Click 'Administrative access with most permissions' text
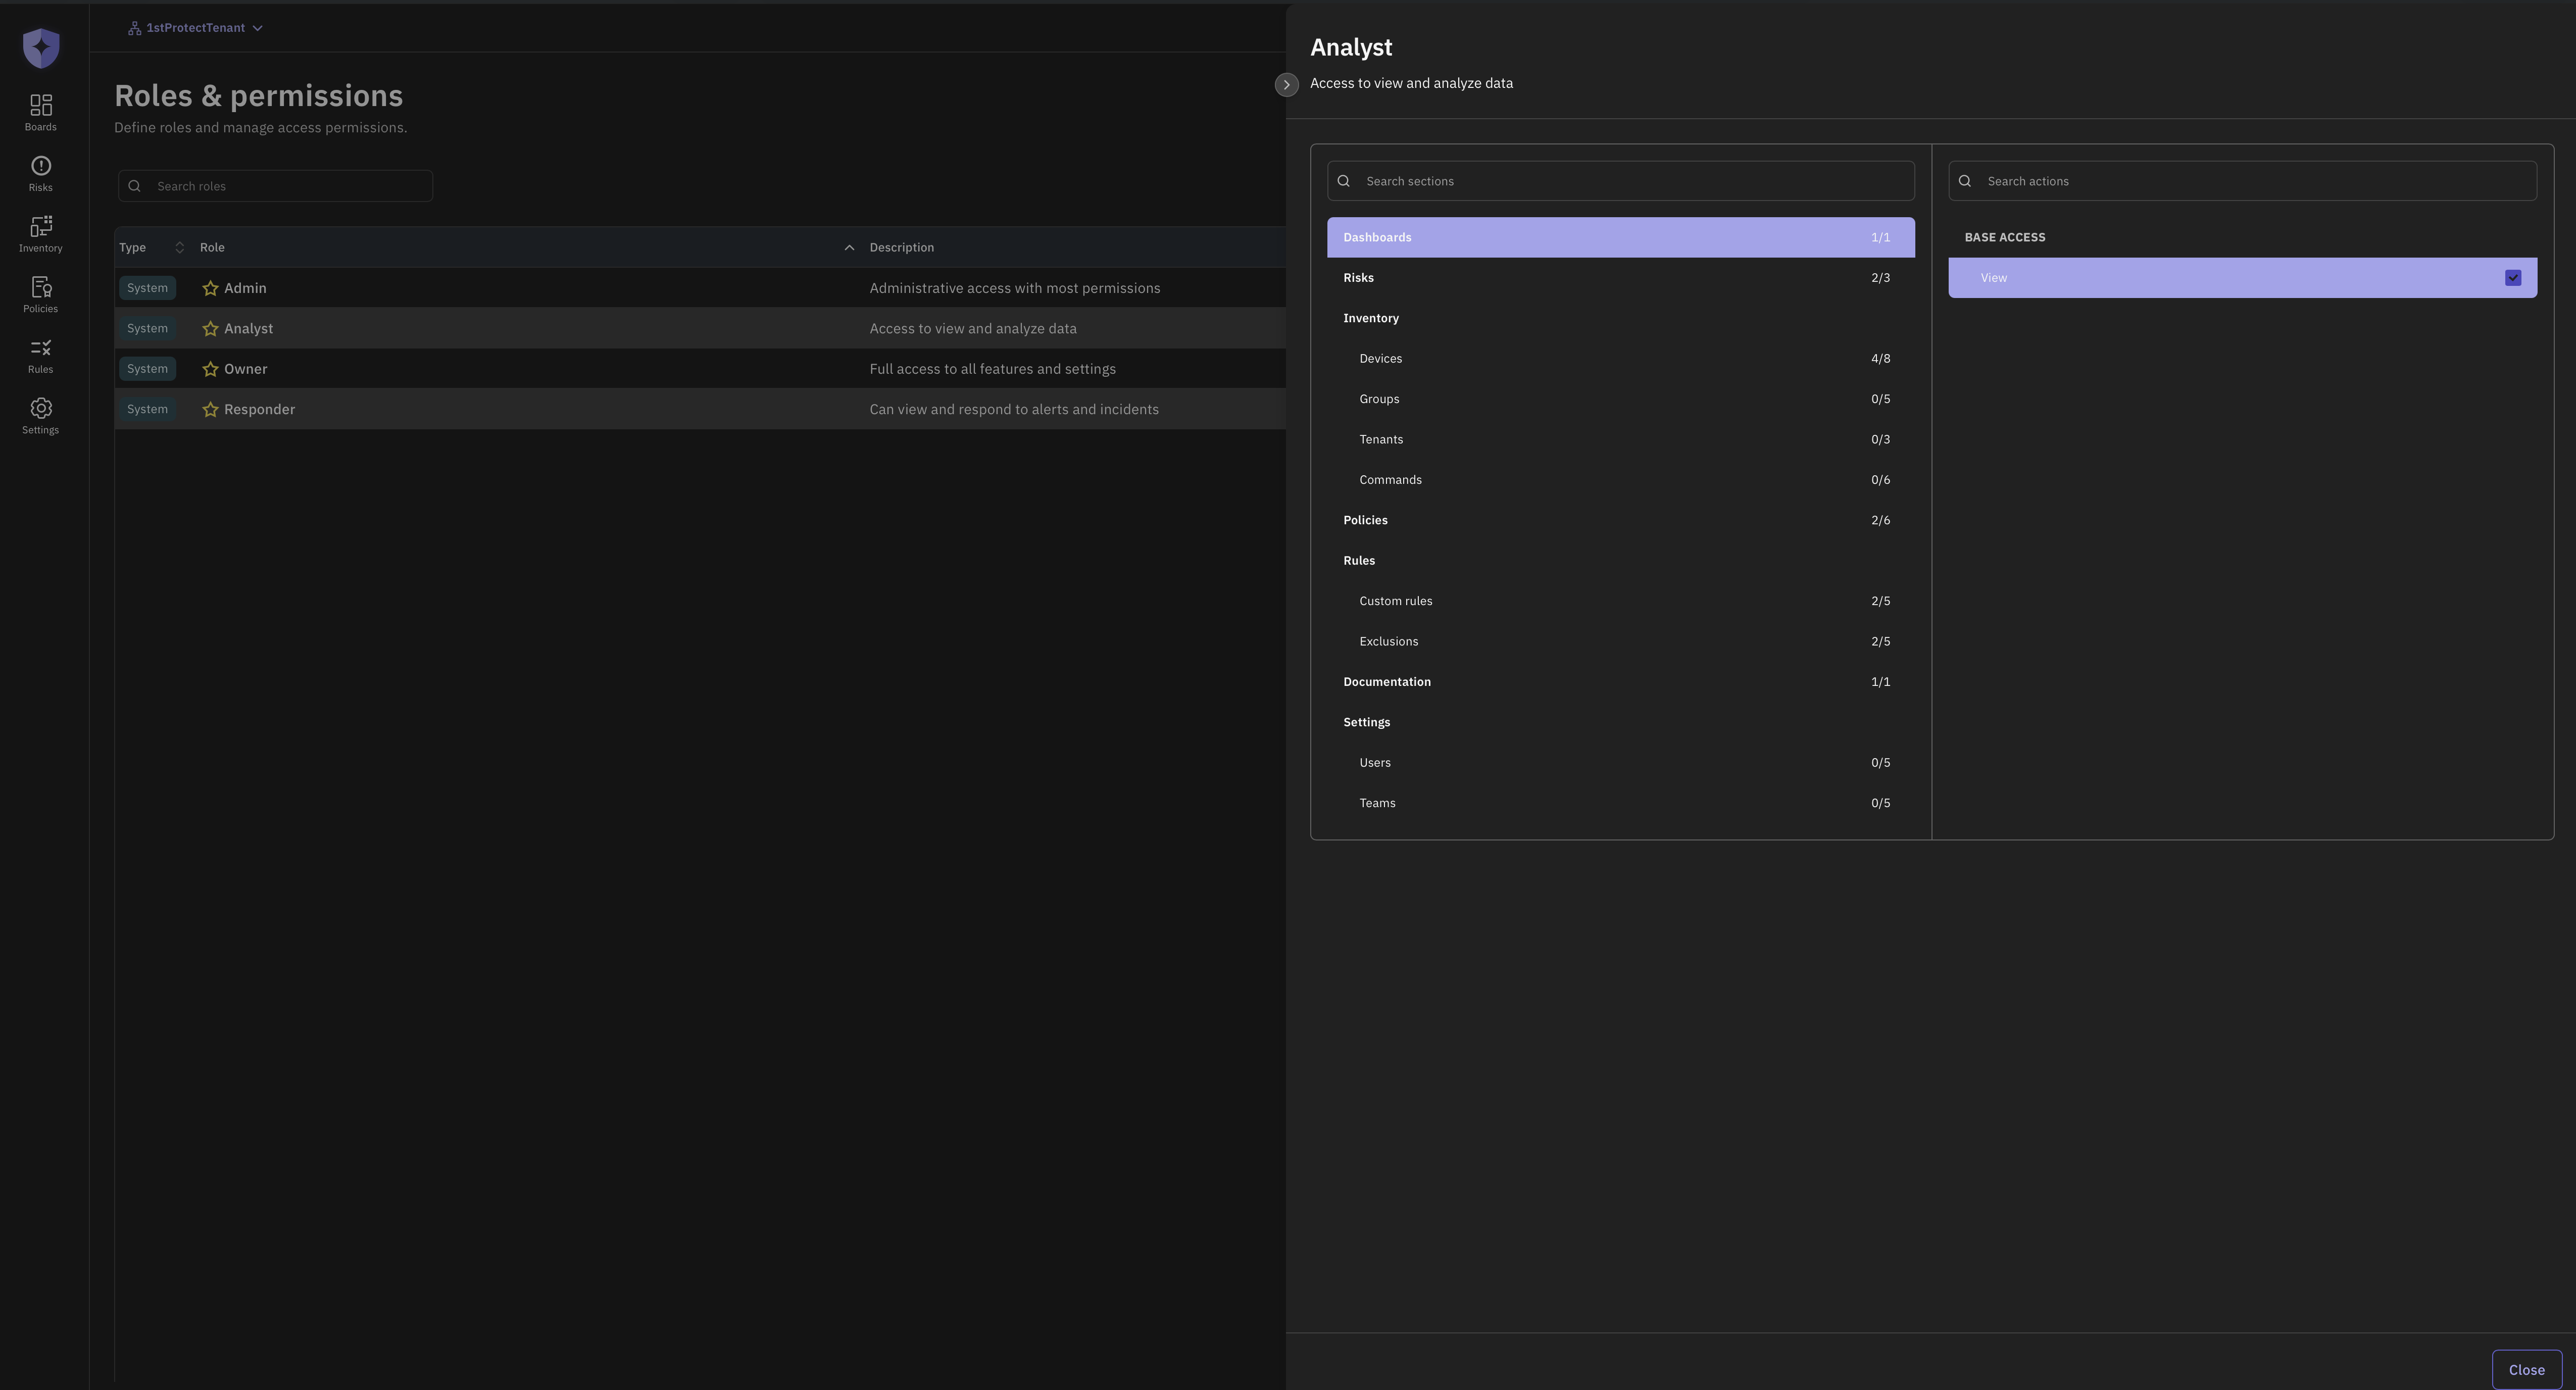2576x1390 pixels. click(x=1015, y=288)
